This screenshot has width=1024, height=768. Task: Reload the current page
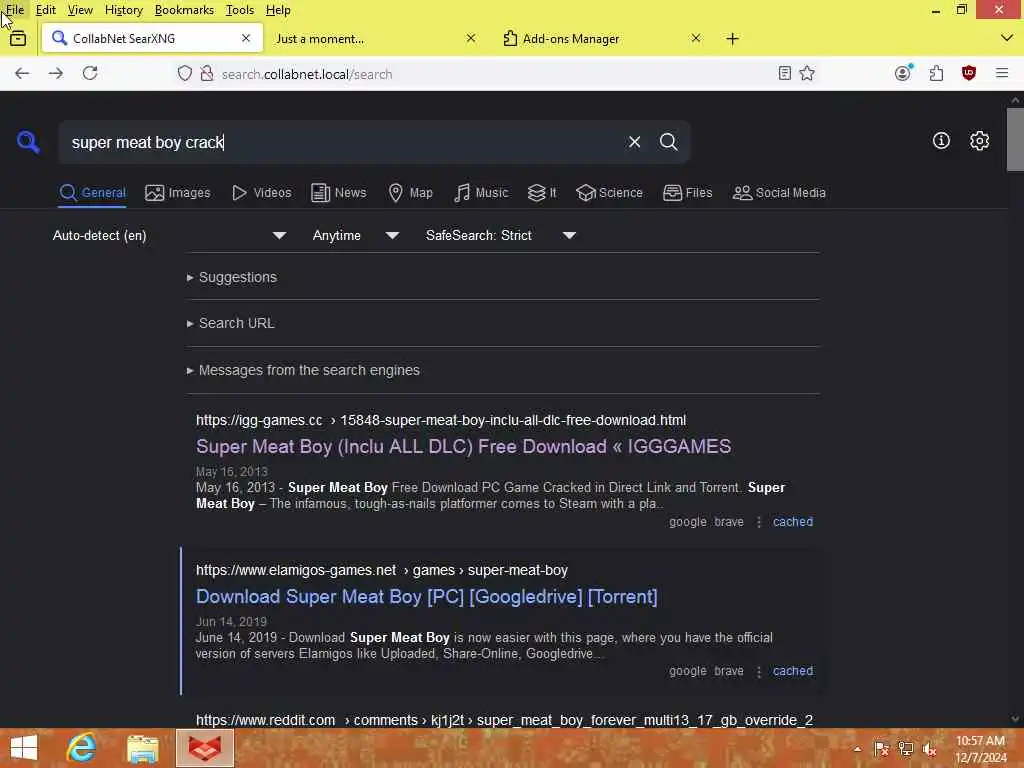pos(90,73)
